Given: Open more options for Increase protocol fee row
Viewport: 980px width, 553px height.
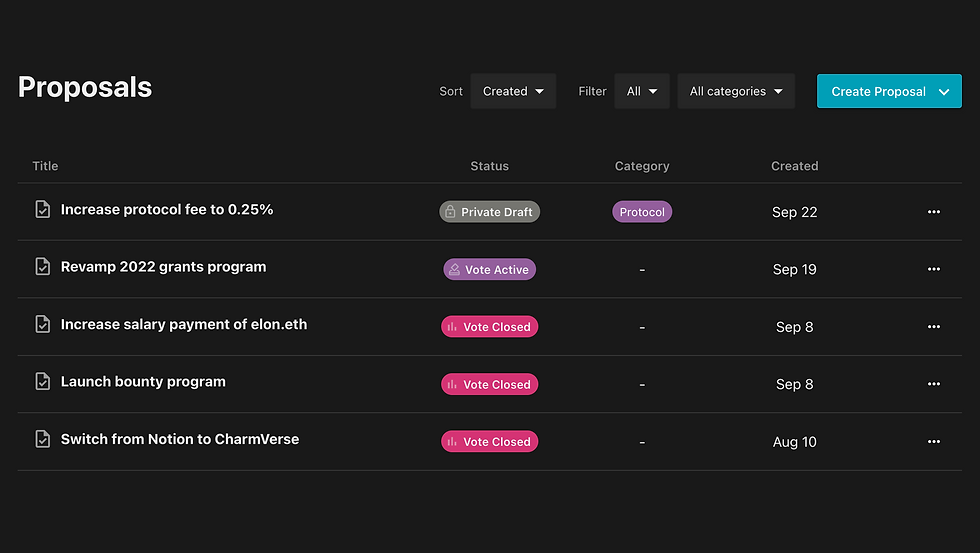Looking at the screenshot, I should point(934,212).
